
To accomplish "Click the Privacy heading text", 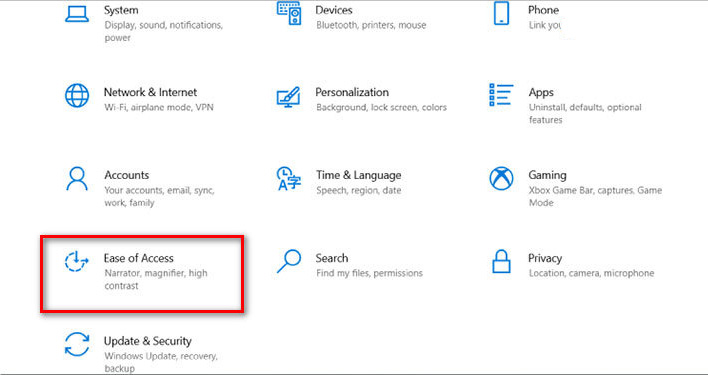I will click(x=545, y=259).
